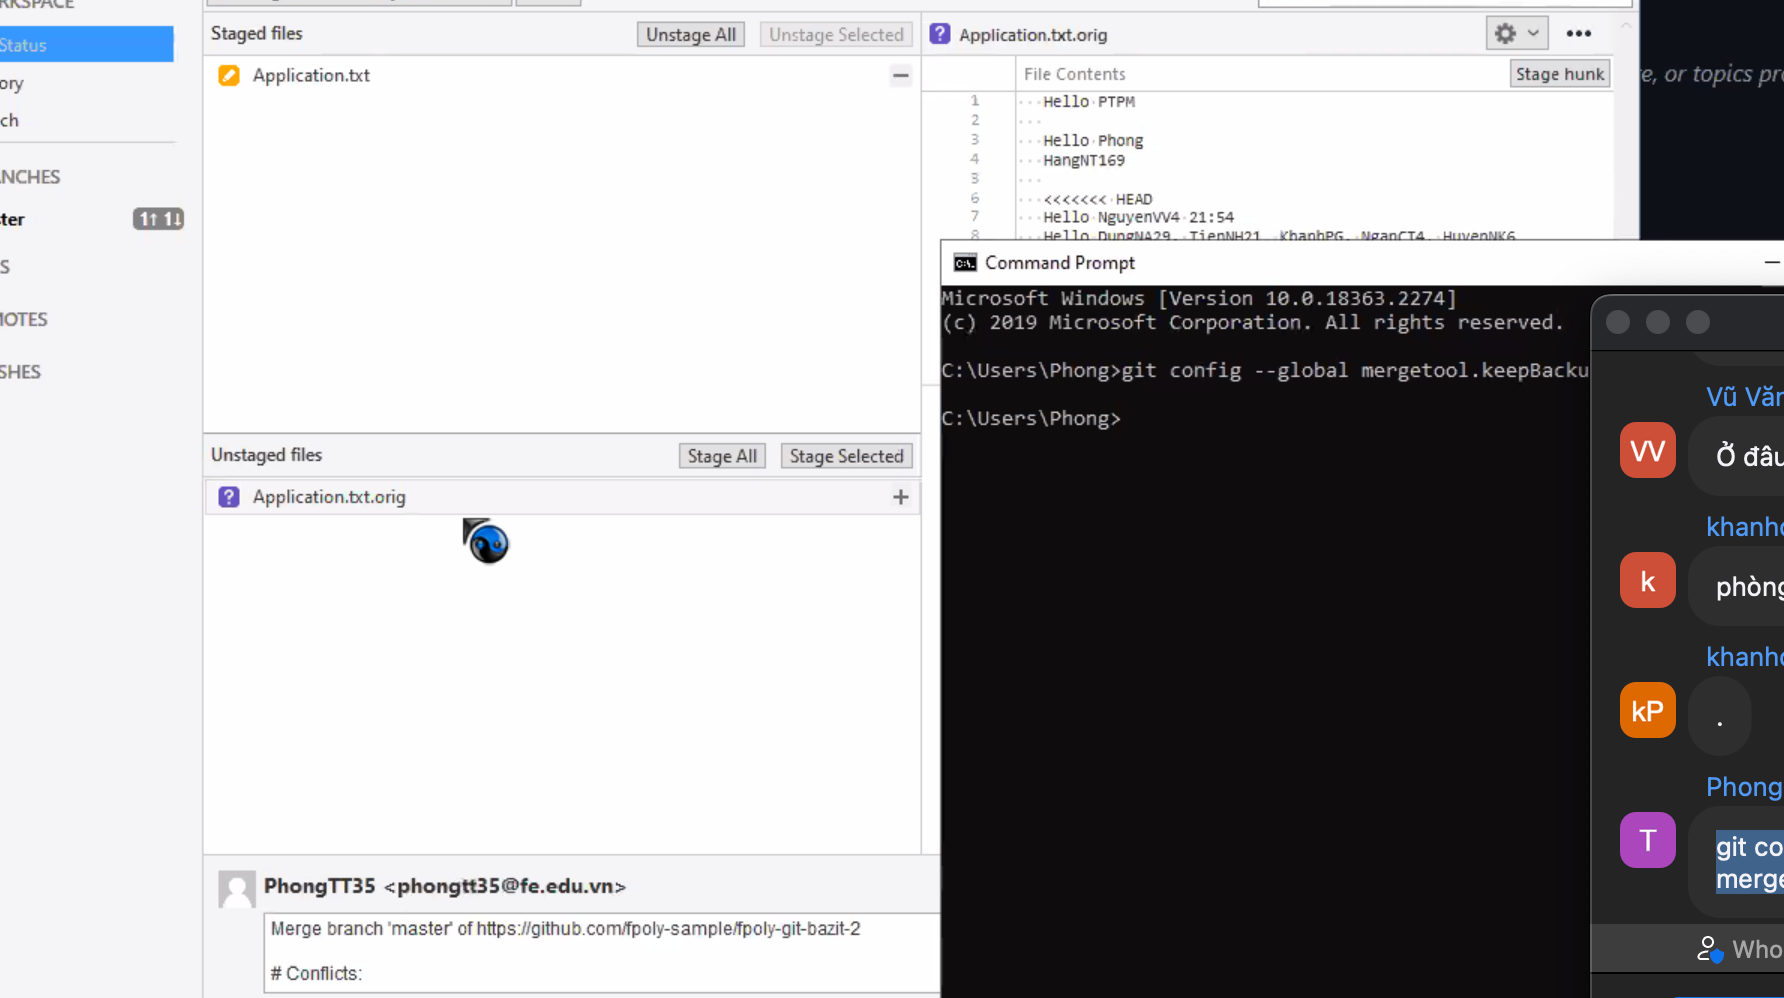1784x998 pixels.
Task: Expand the REMOTES sidebar section
Action: point(24,319)
